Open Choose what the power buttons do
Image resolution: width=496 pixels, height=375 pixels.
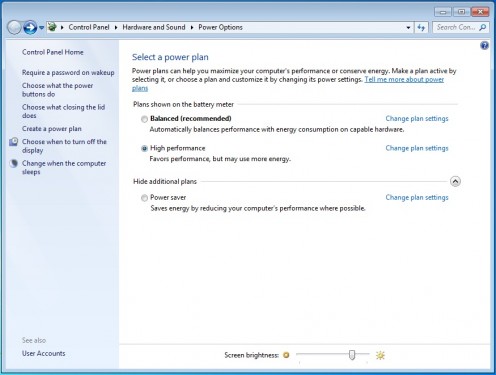(x=57, y=90)
